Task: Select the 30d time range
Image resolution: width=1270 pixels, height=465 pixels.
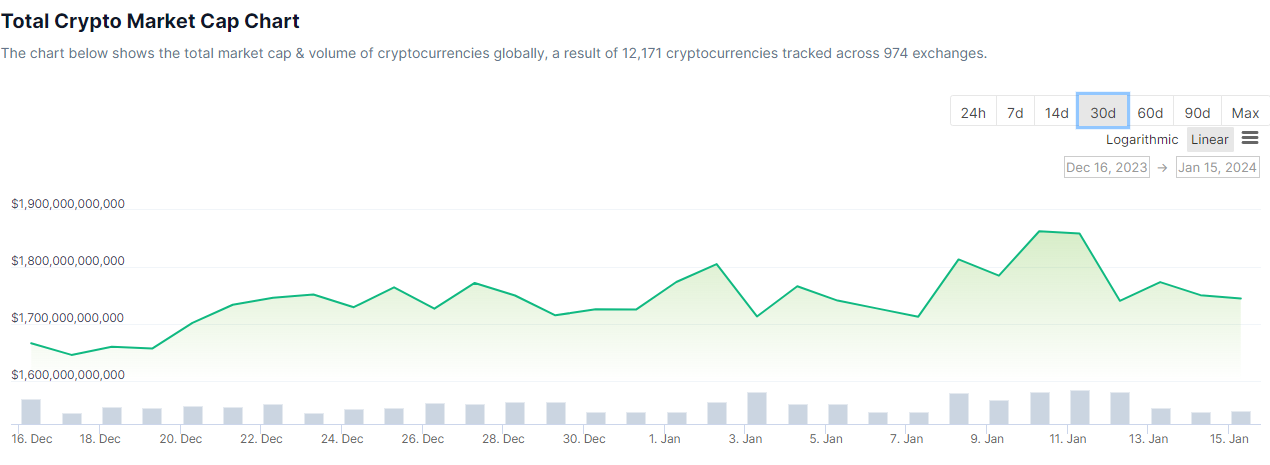Action: click(1103, 113)
